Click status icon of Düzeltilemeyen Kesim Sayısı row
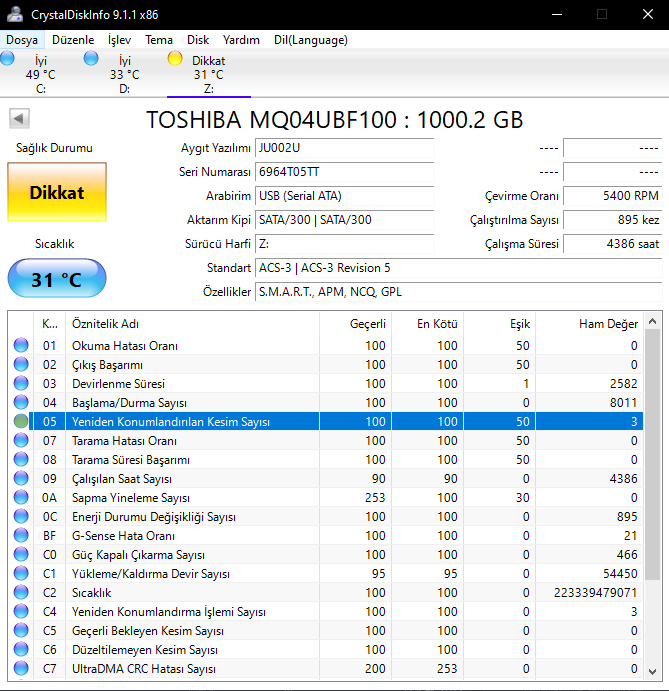The image size is (669, 691). point(21,649)
